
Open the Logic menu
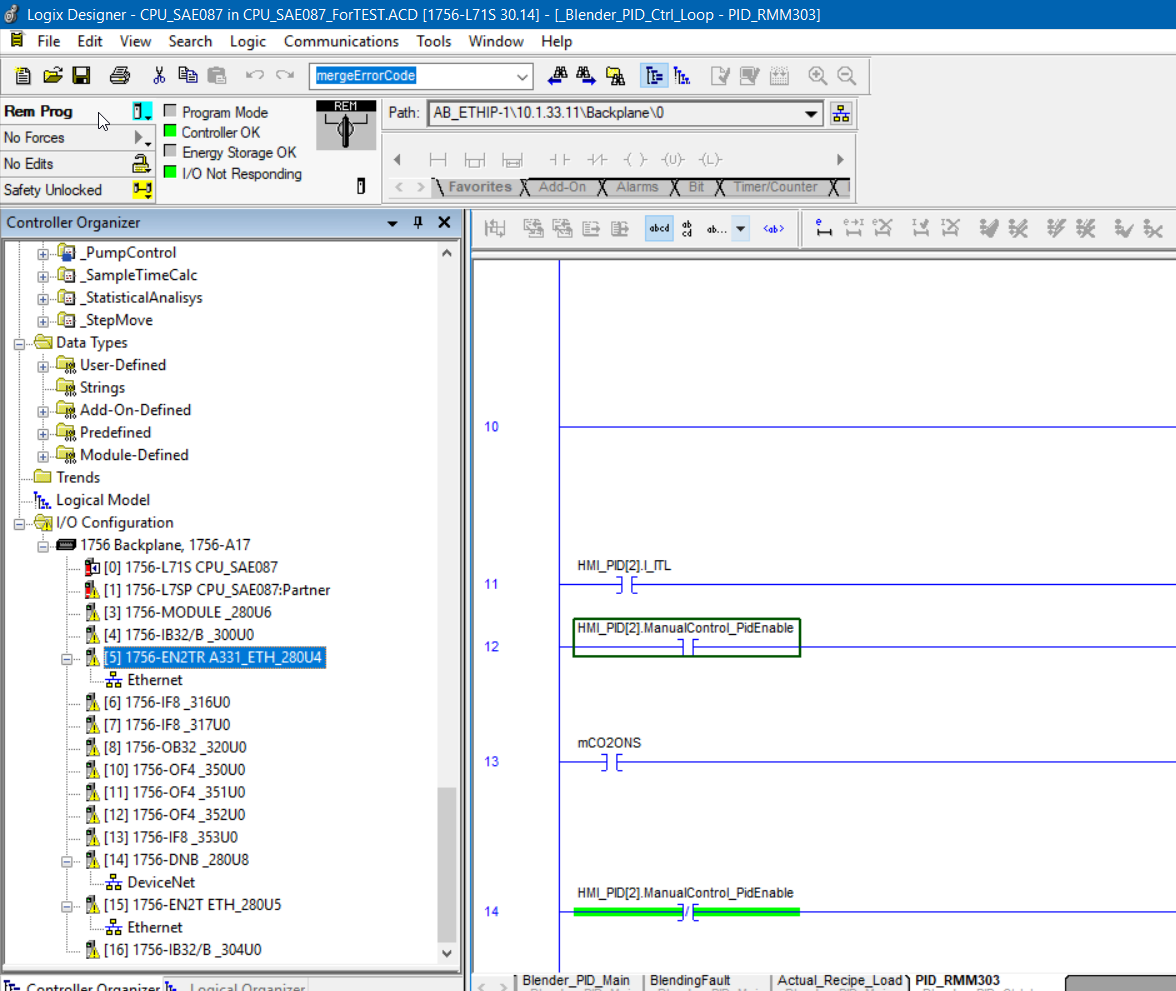pos(248,41)
